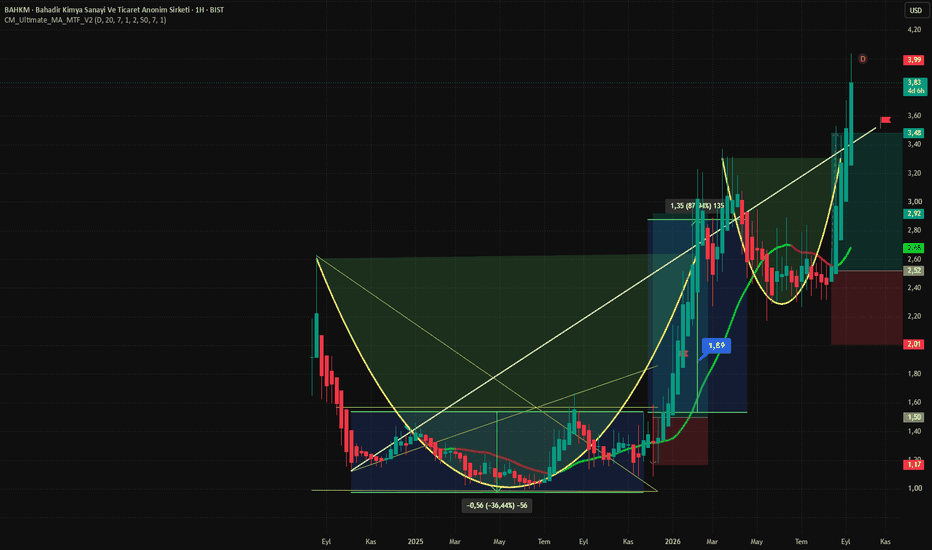
Task: Select the blue 1,89 price callout
Action: pos(716,345)
